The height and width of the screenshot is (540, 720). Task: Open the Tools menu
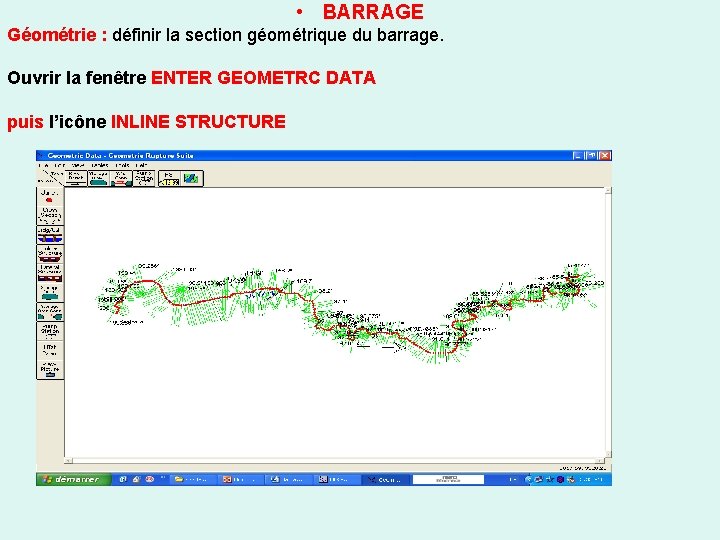pyautogui.click(x=122, y=165)
